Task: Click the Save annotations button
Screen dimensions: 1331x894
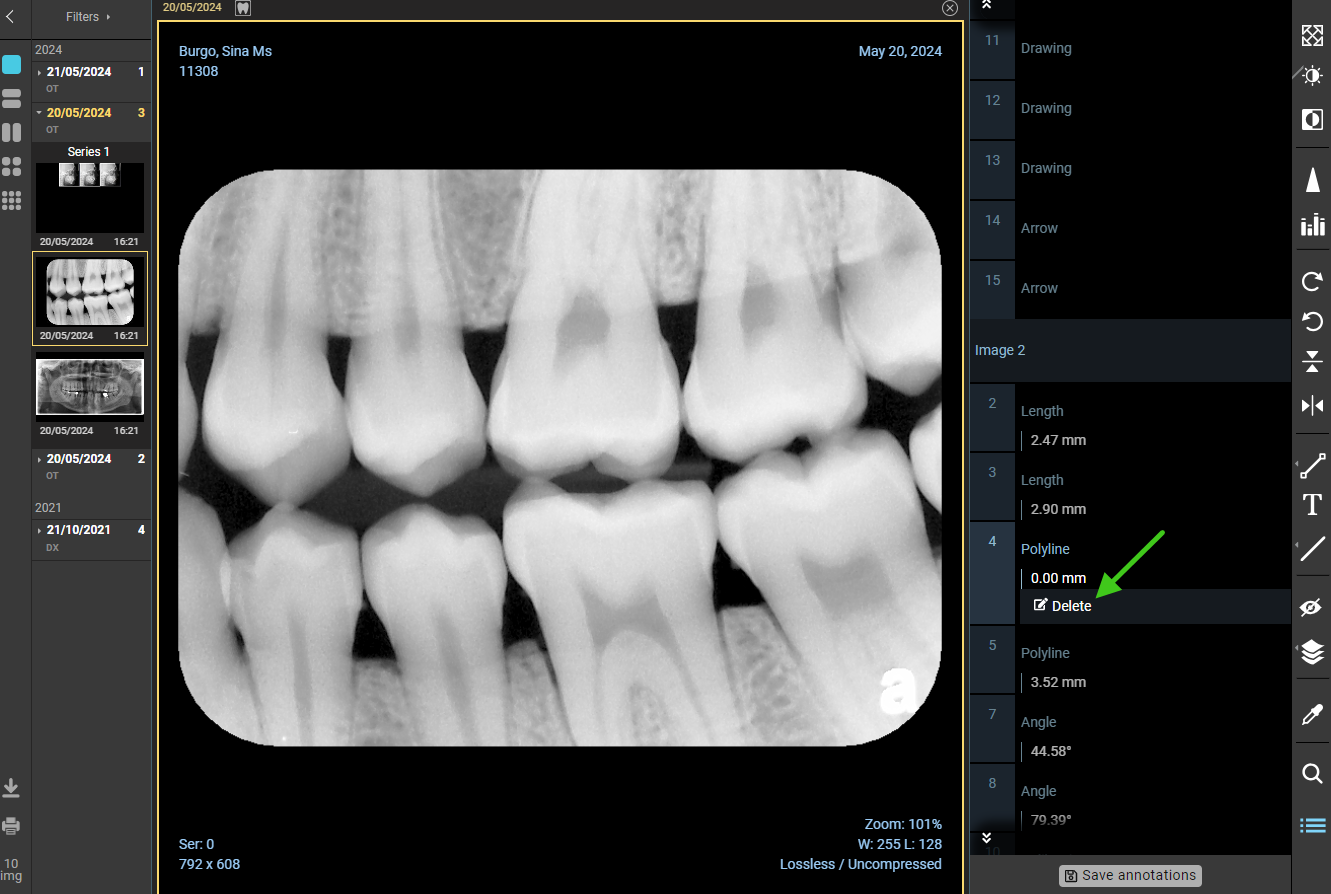Action: (1130, 876)
